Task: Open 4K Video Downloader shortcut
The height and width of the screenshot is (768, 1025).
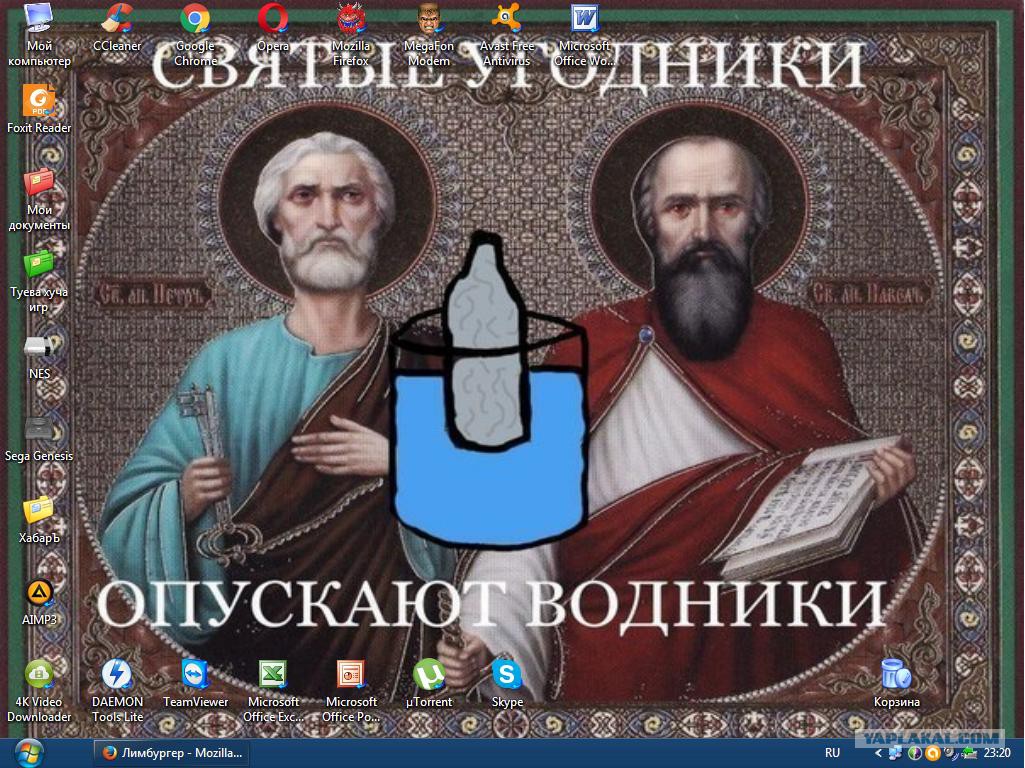Action: (39, 691)
